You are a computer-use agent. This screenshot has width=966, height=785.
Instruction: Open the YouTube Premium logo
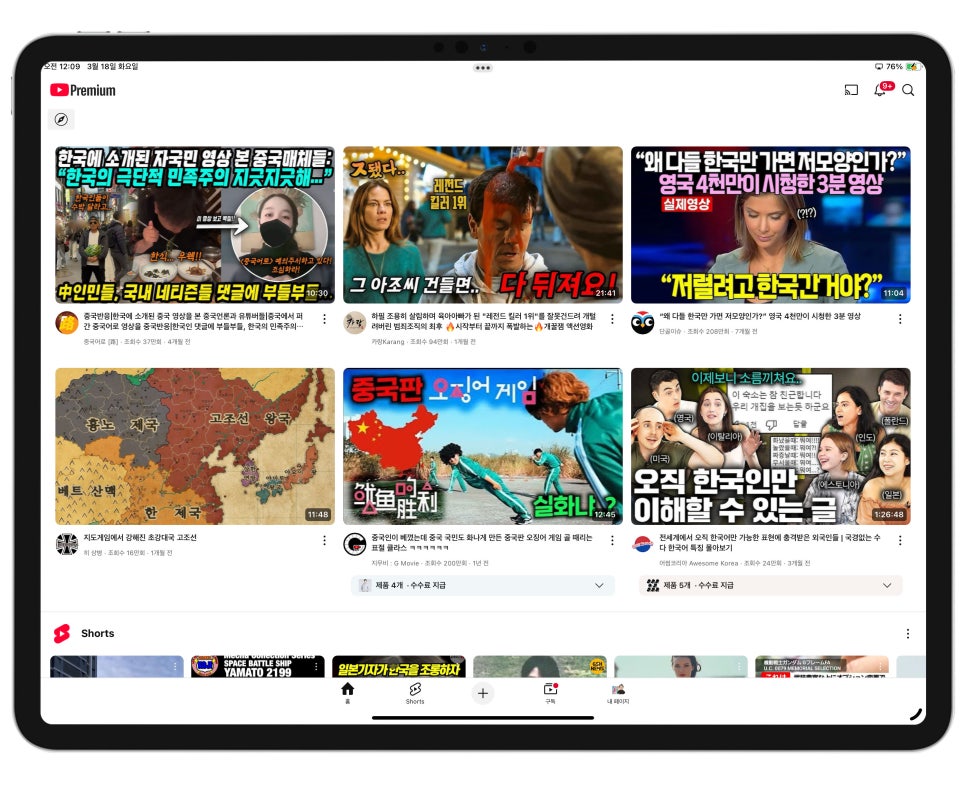[x=83, y=91]
